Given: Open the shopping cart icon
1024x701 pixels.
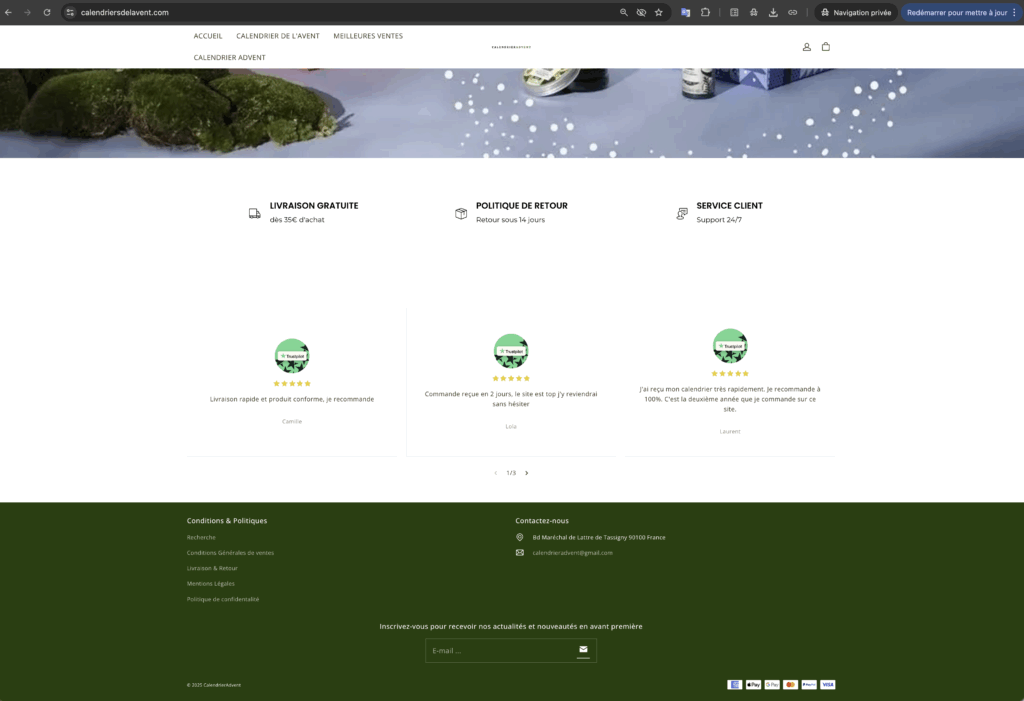Looking at the screenshot, I should coord(825,47).
